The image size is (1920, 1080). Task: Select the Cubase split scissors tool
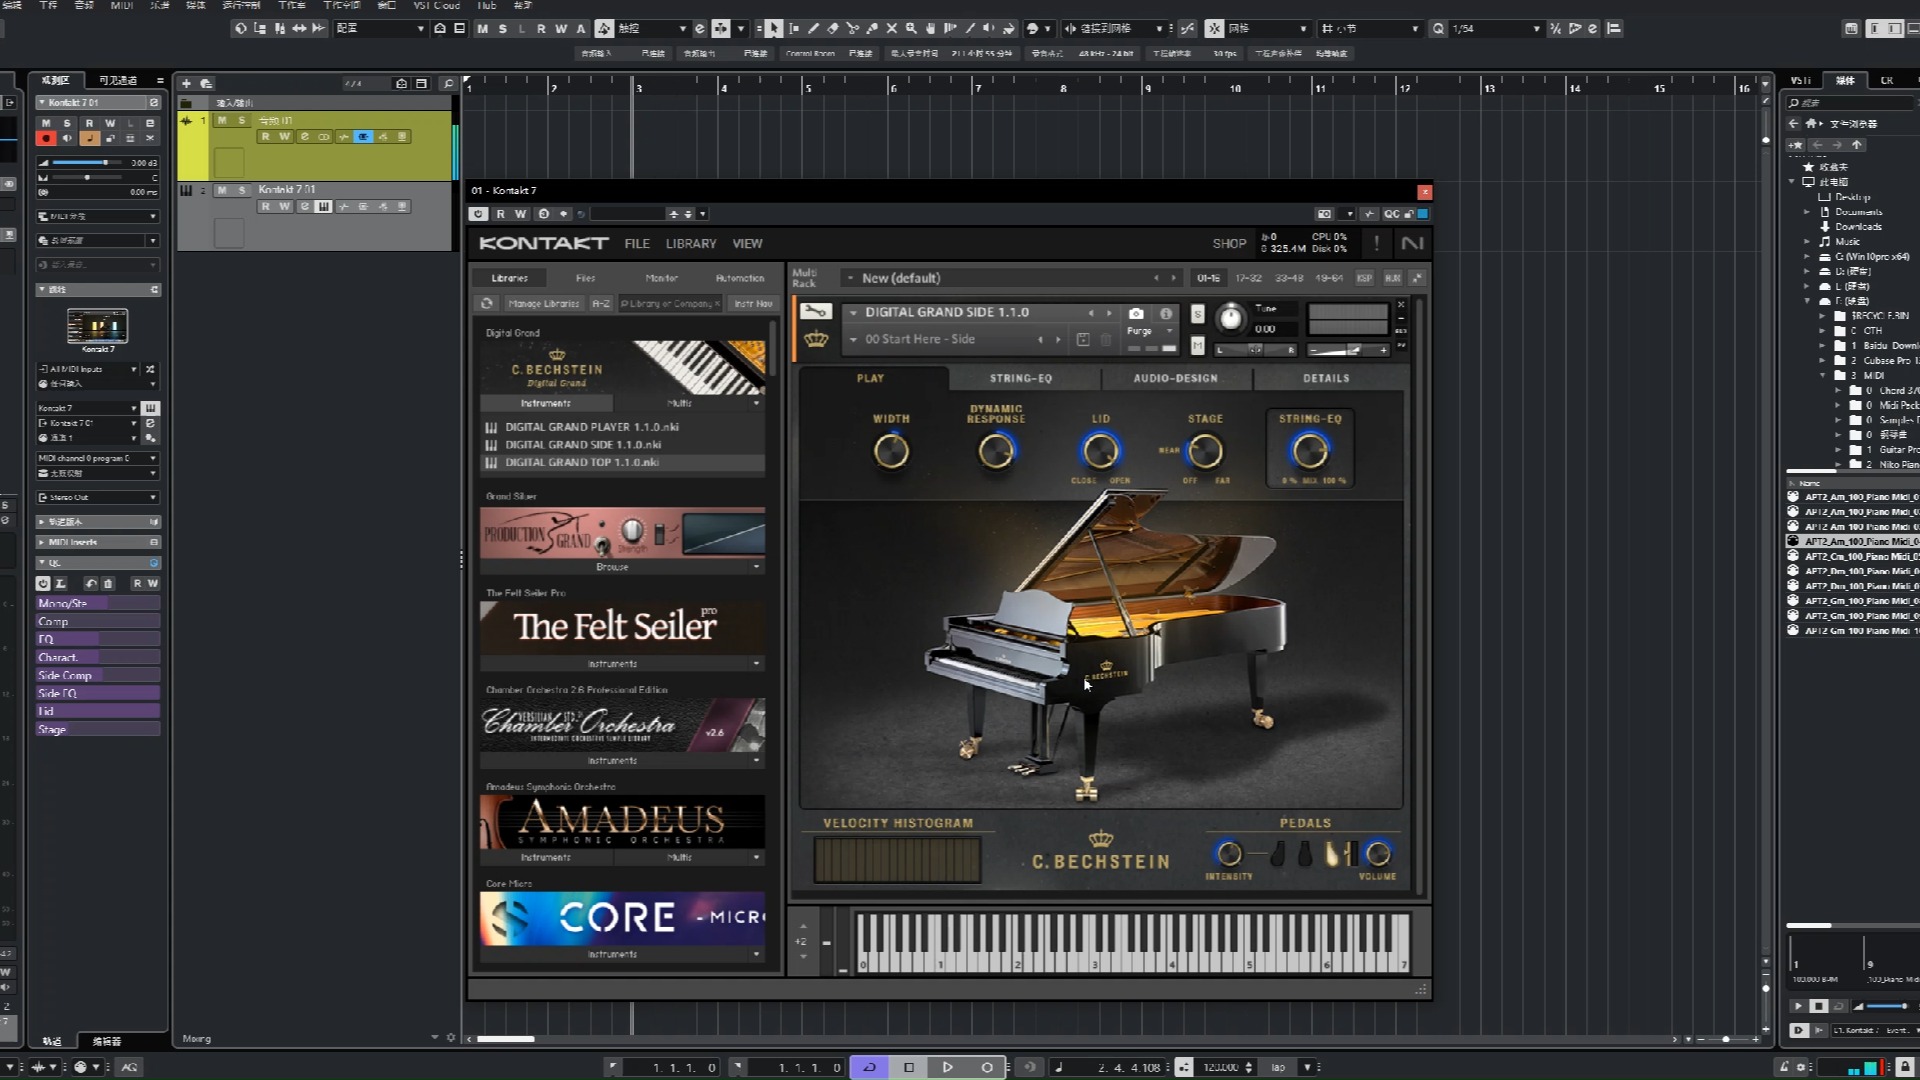coord(852,28)
